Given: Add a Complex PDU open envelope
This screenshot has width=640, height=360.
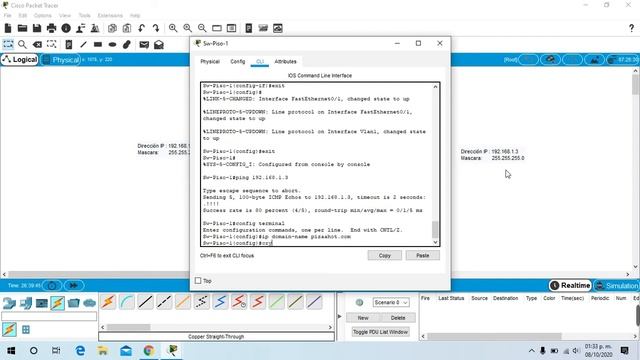Looking at the screenshot, I should [x=159, y=44].
